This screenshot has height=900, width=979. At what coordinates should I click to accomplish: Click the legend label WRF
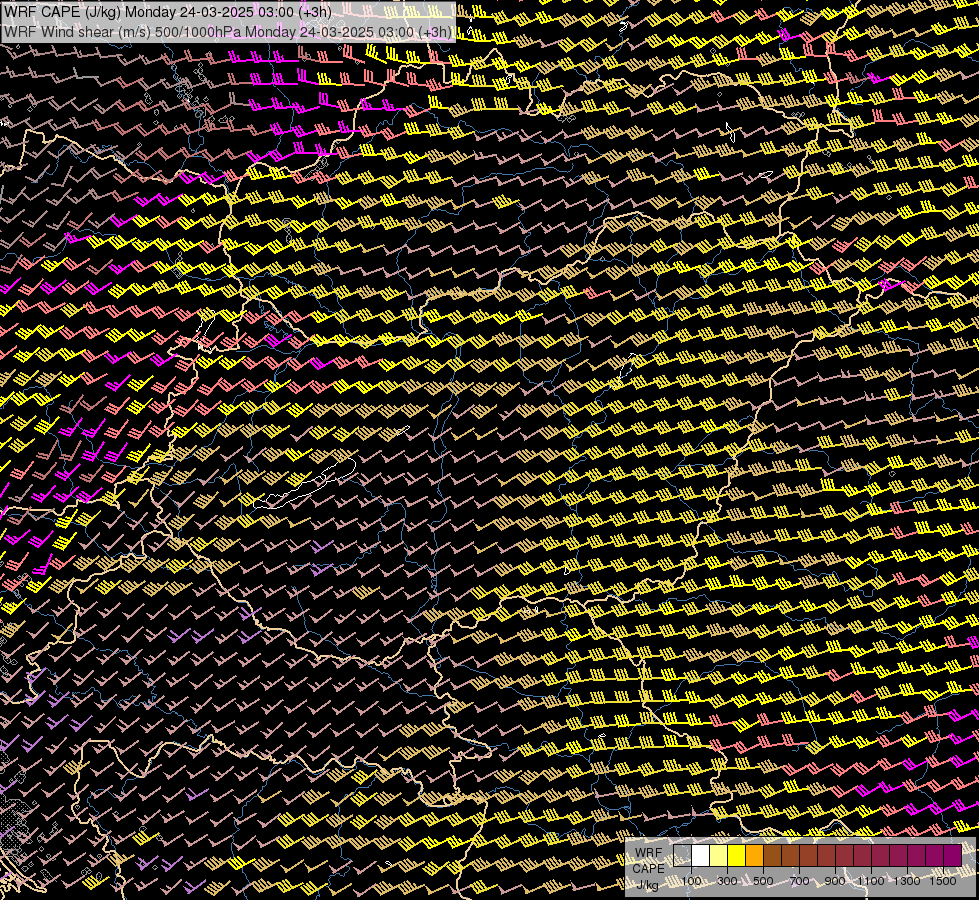(649, 853)
